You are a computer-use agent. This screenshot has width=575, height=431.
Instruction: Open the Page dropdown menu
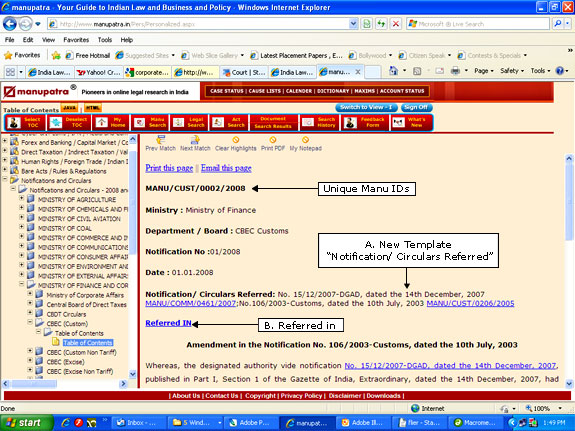484,71
